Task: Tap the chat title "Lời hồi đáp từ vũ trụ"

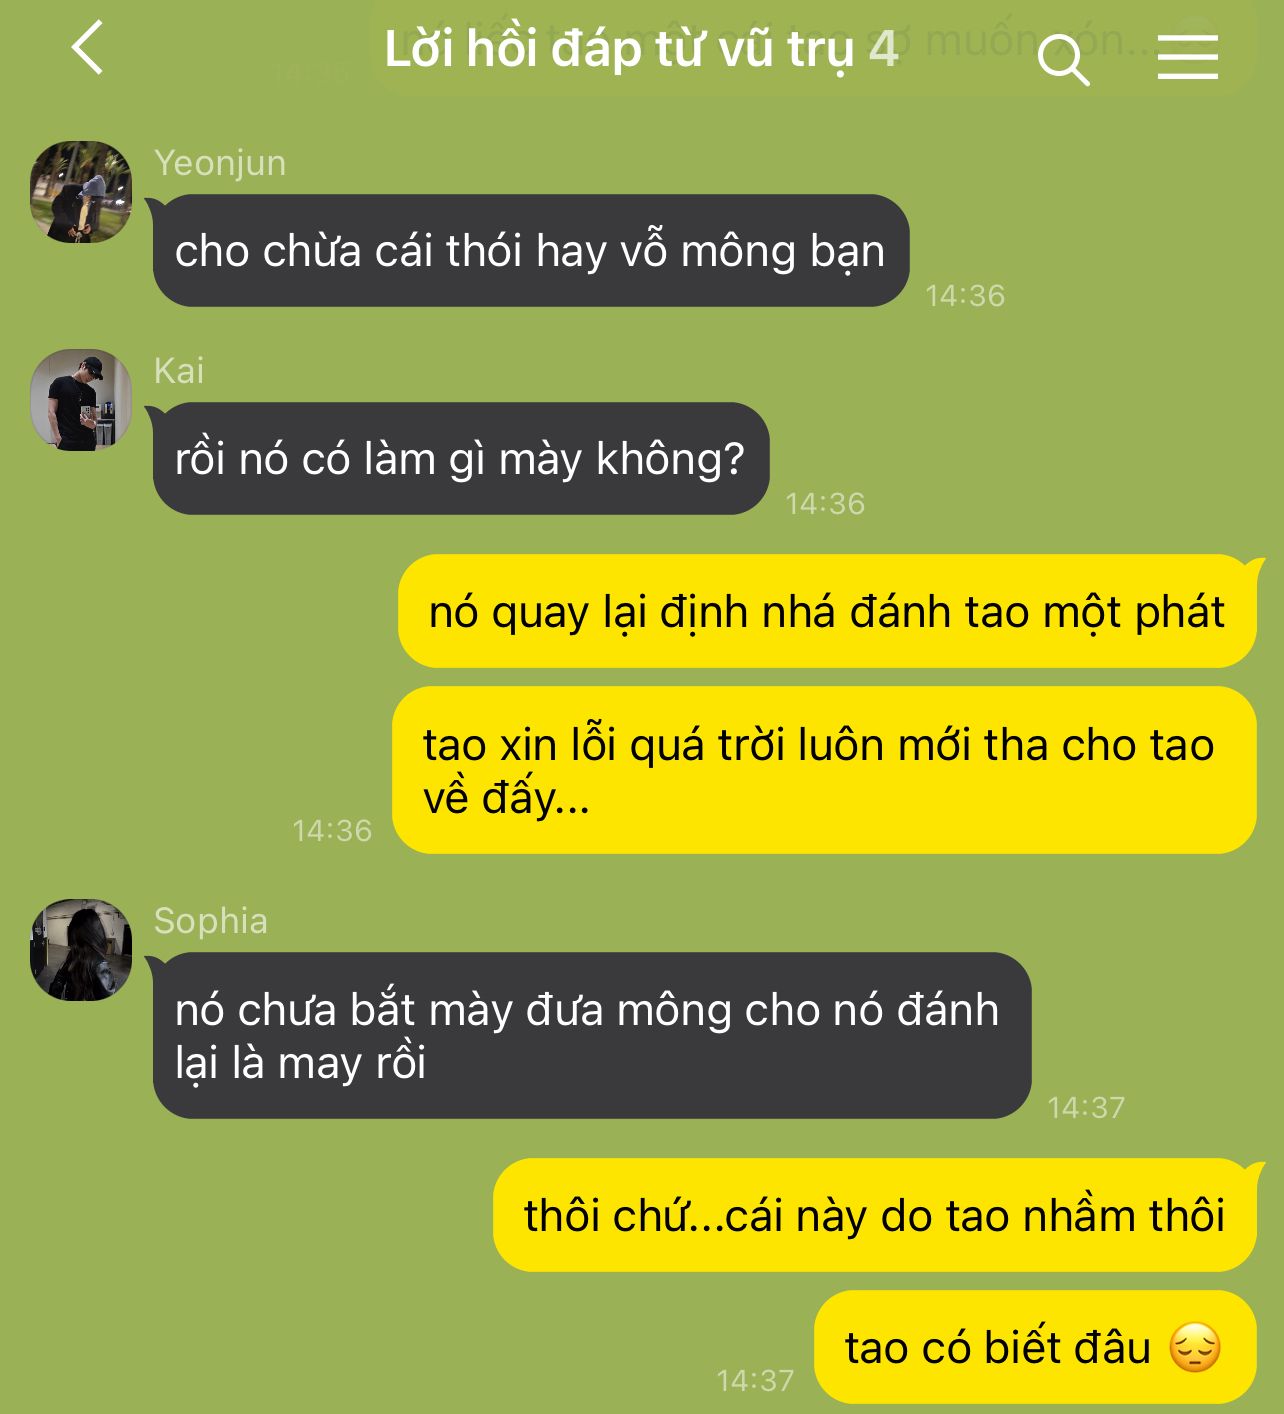Action: [x=619, y=49]
